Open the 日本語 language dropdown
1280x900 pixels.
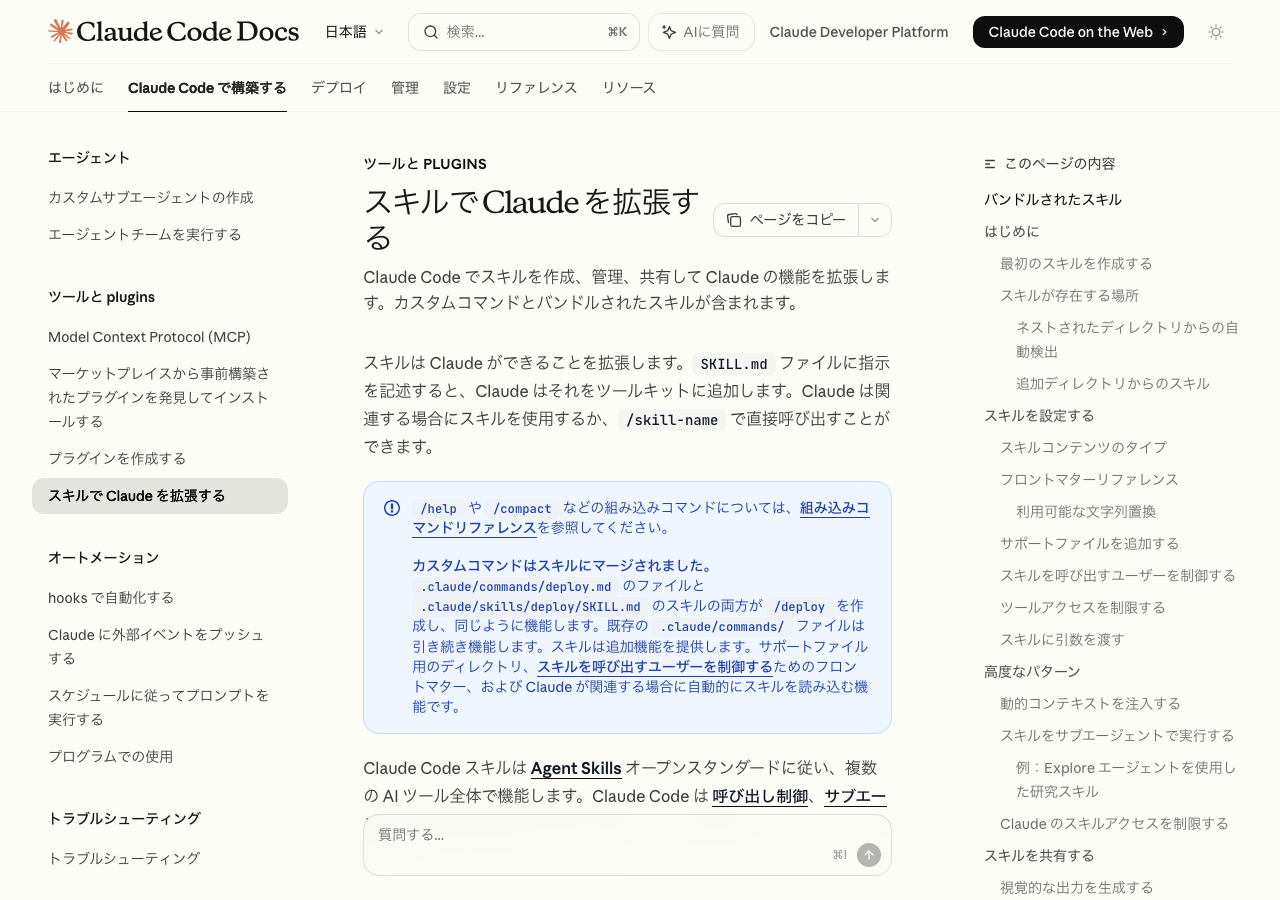(354, 32)
